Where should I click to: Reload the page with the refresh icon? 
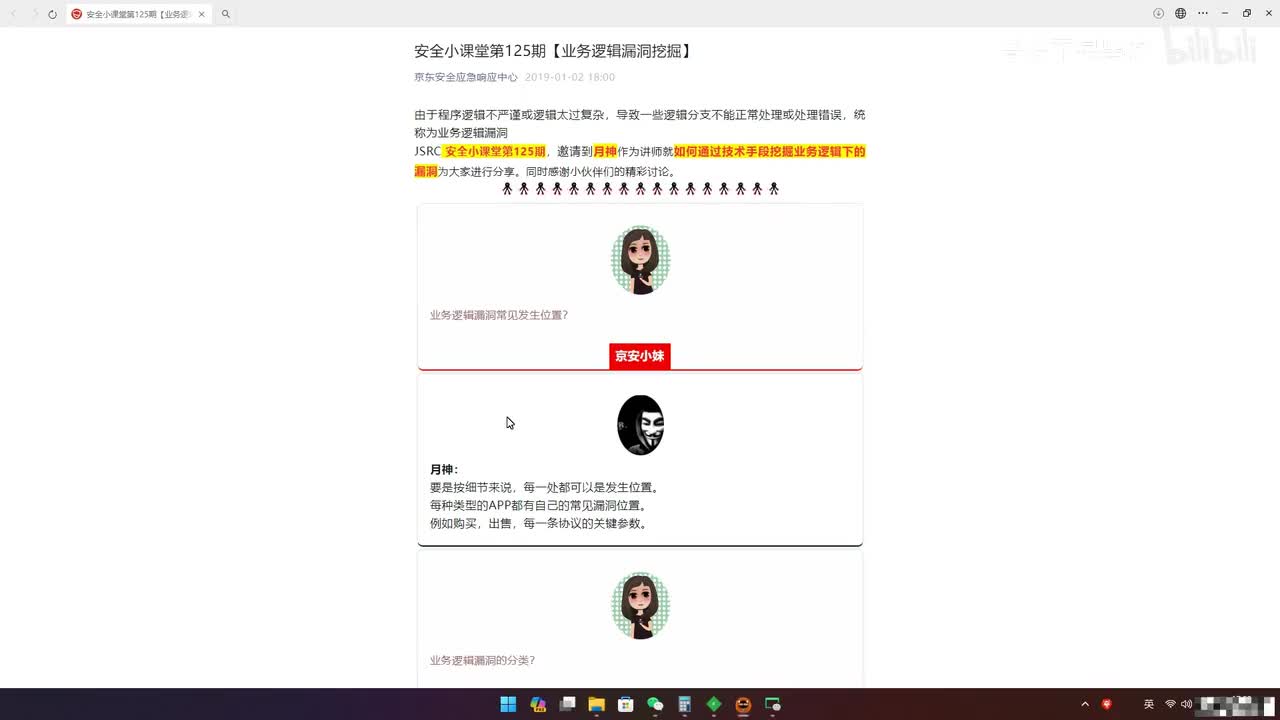click(52, 14)
